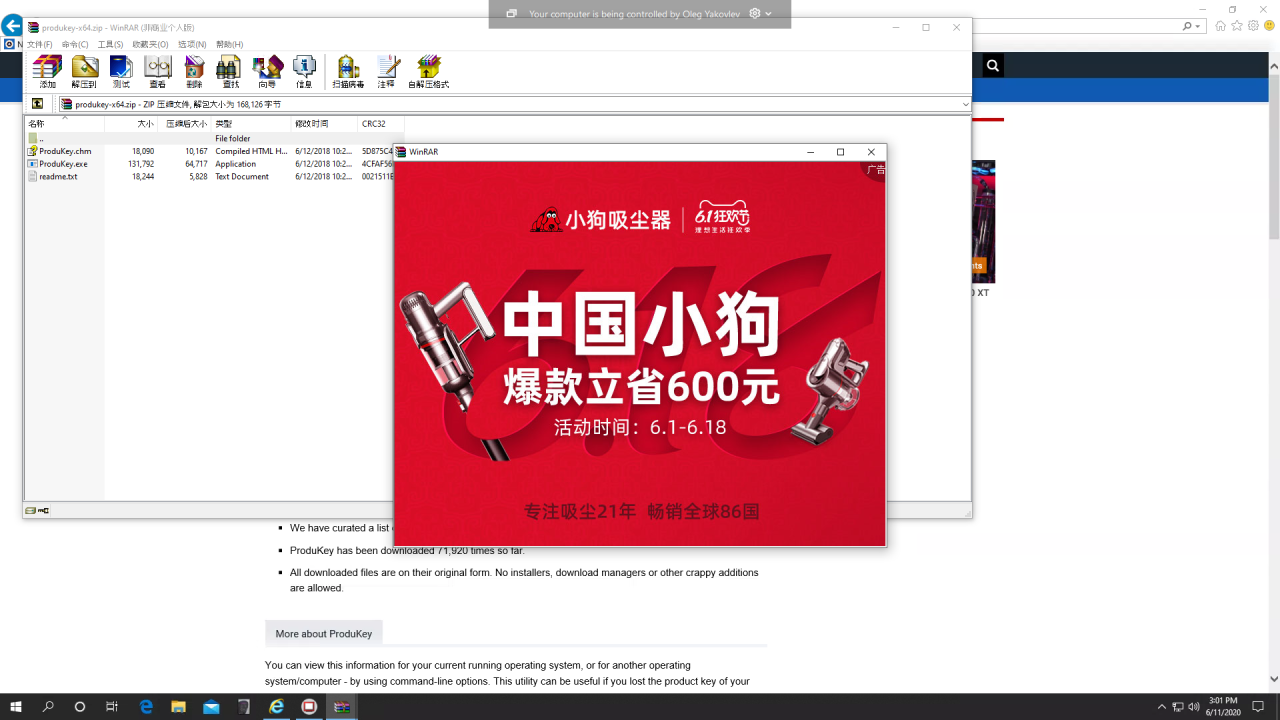Click the 'Compiled HTML H...' type cell
The height and width of the screenshot is (720, 1280).
[x=251, y=151]
